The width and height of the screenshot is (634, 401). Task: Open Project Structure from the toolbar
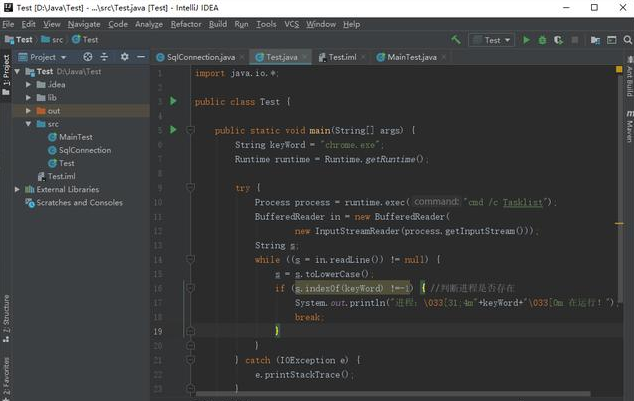coord(593,40)
